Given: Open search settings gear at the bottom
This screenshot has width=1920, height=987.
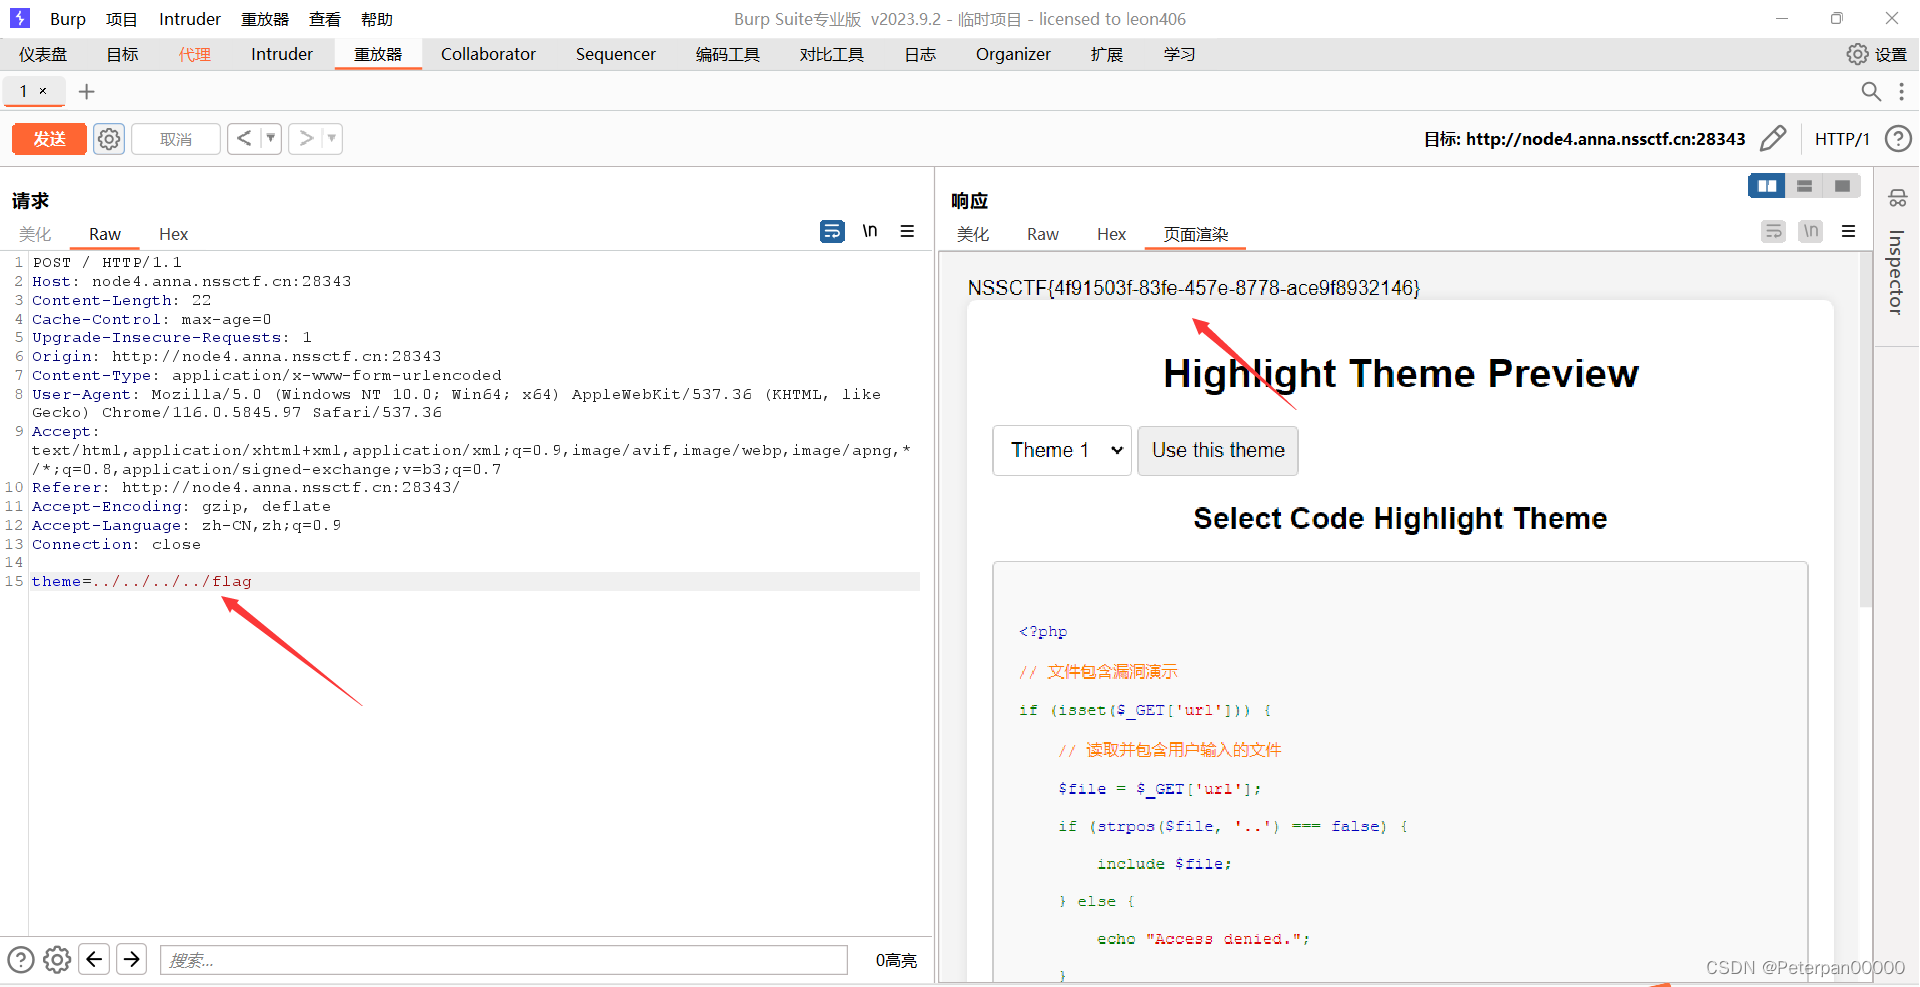Looking at the screenshot, I should tap(57, 960).
